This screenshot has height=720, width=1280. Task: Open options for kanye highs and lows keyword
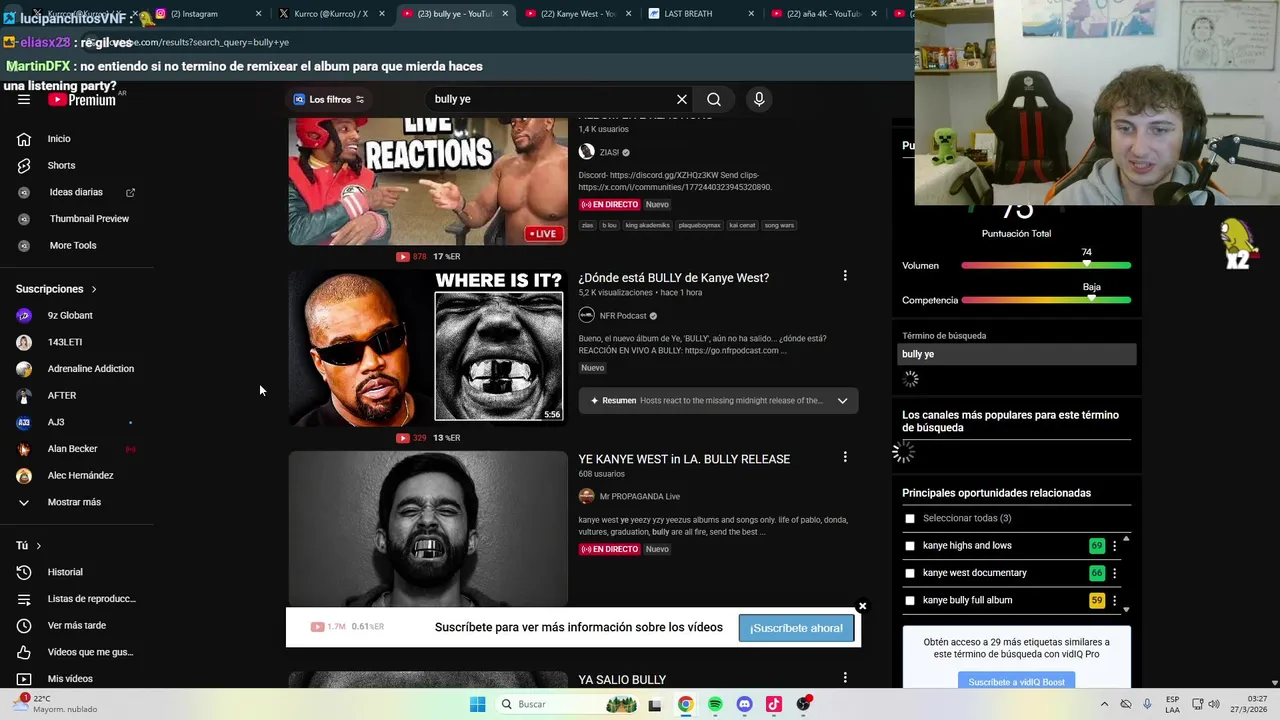1114,546
